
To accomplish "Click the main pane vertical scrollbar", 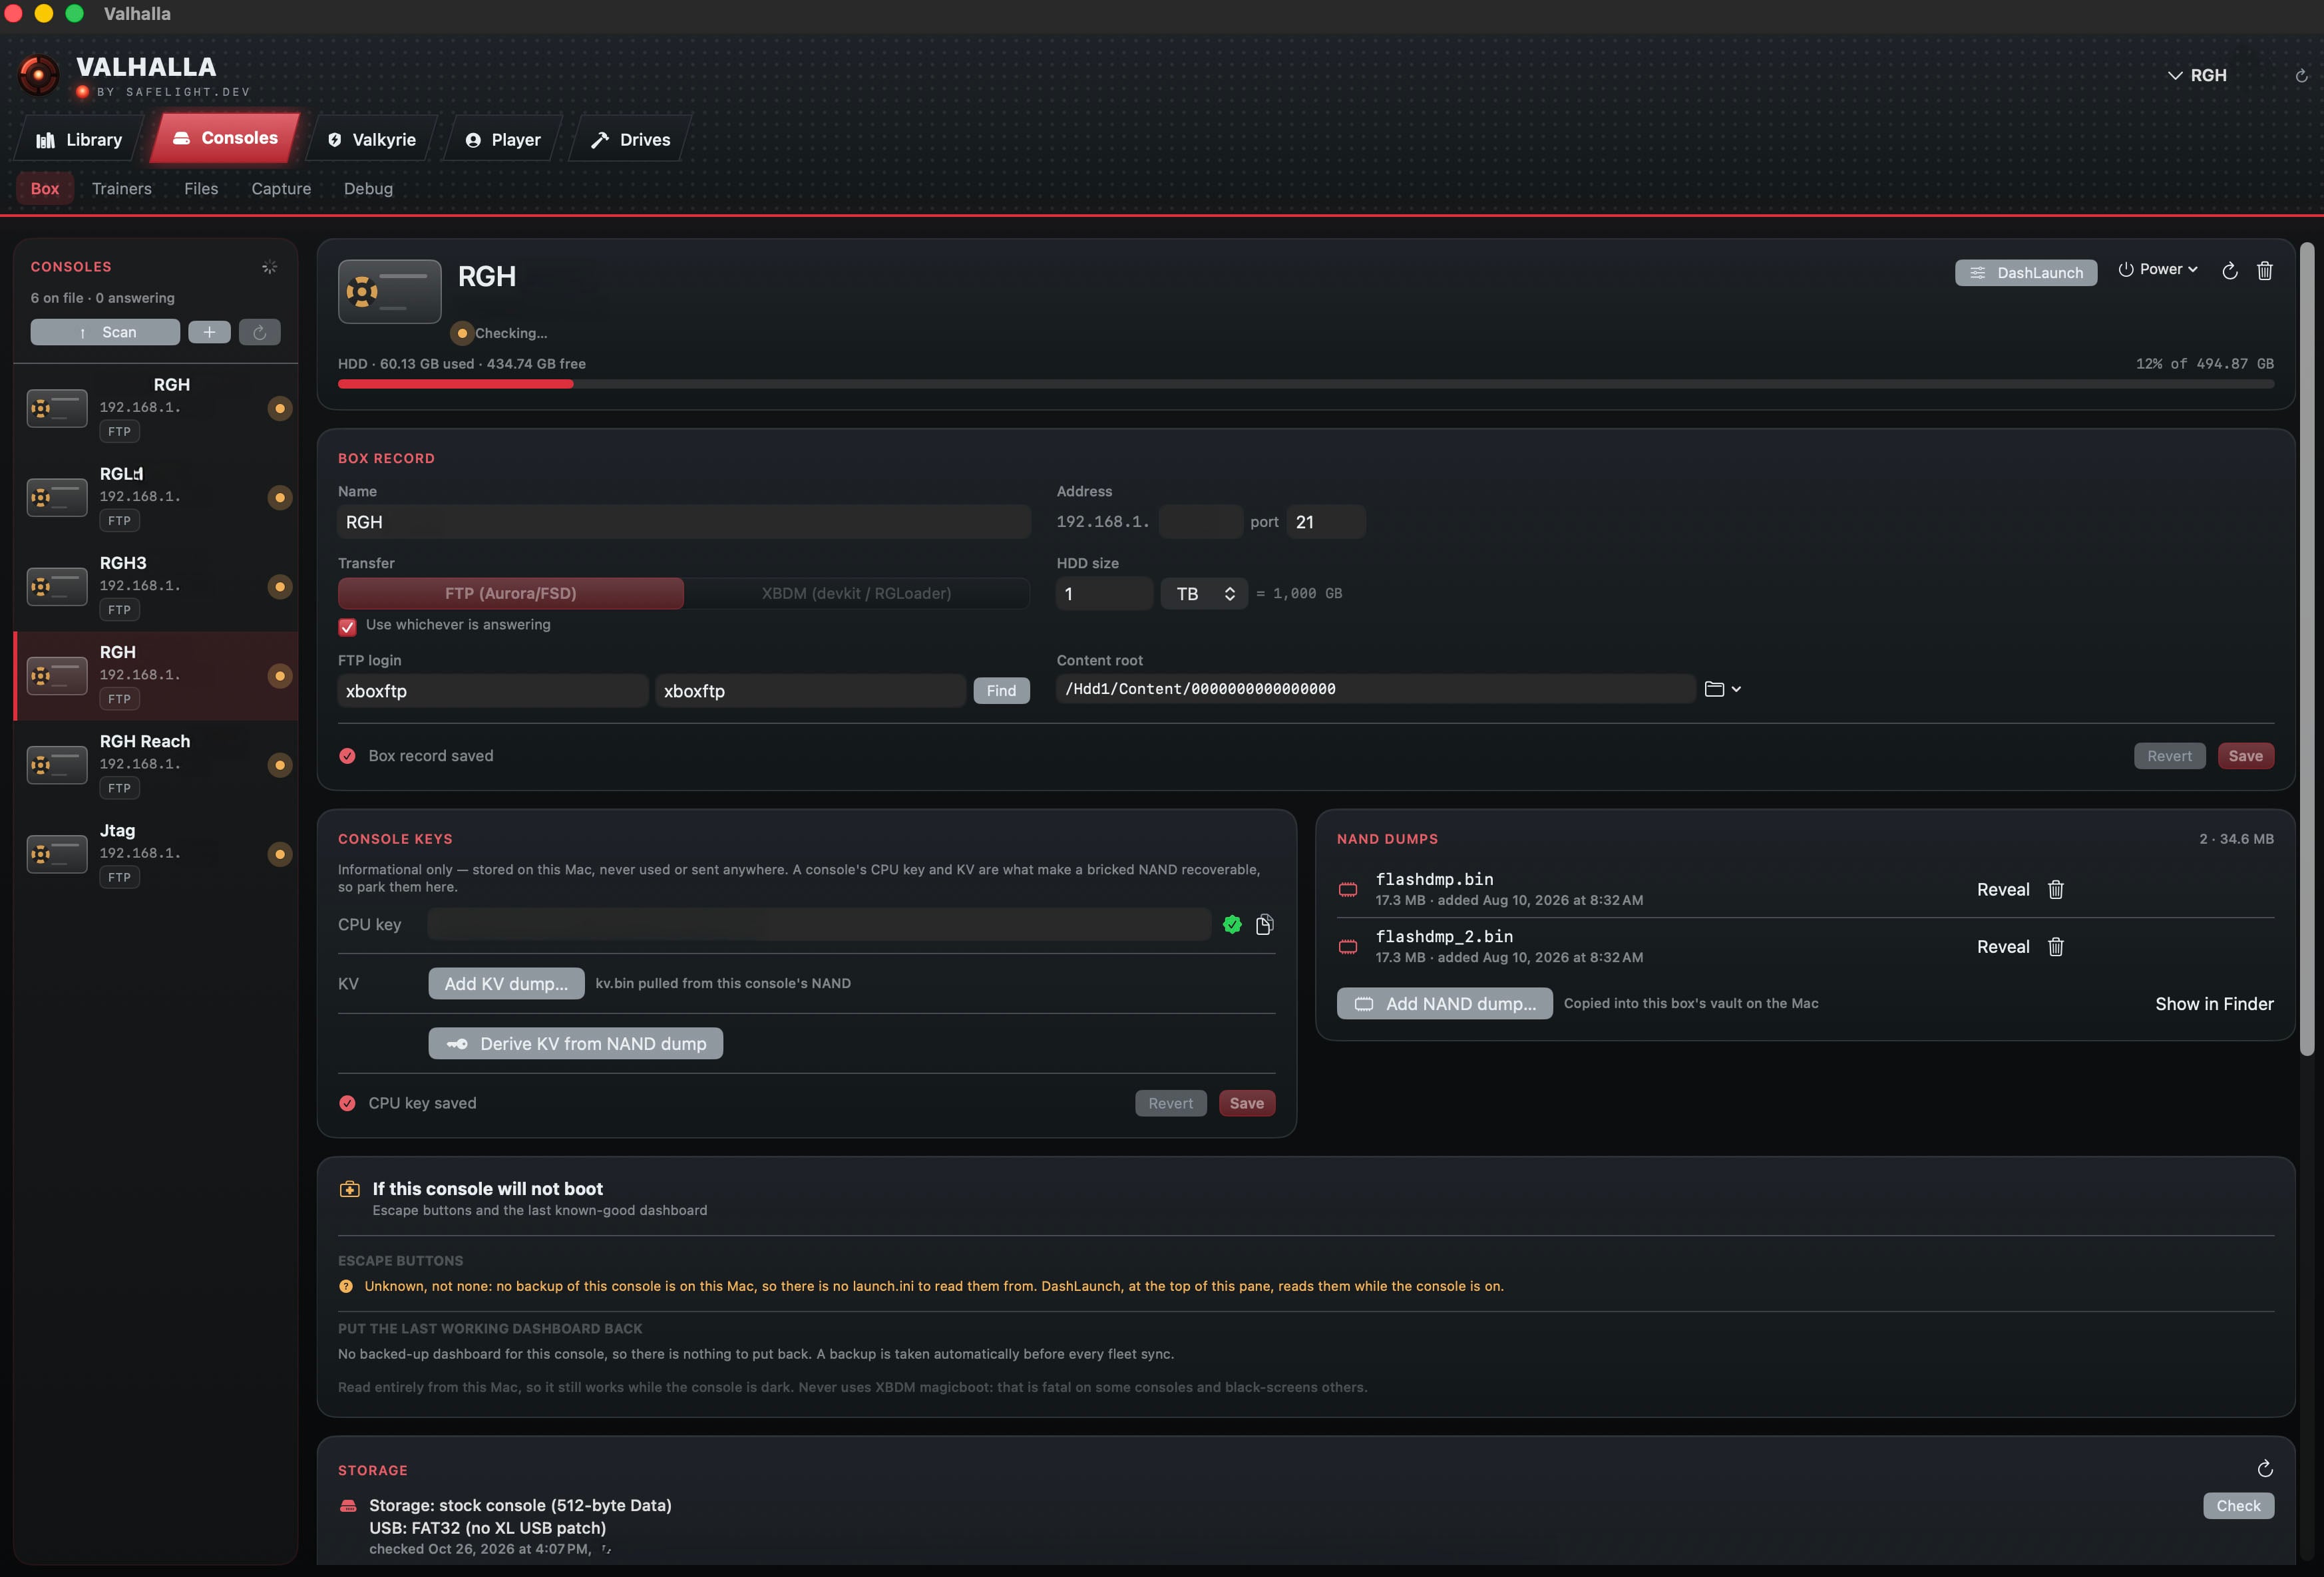I will tap(2306, 650).
